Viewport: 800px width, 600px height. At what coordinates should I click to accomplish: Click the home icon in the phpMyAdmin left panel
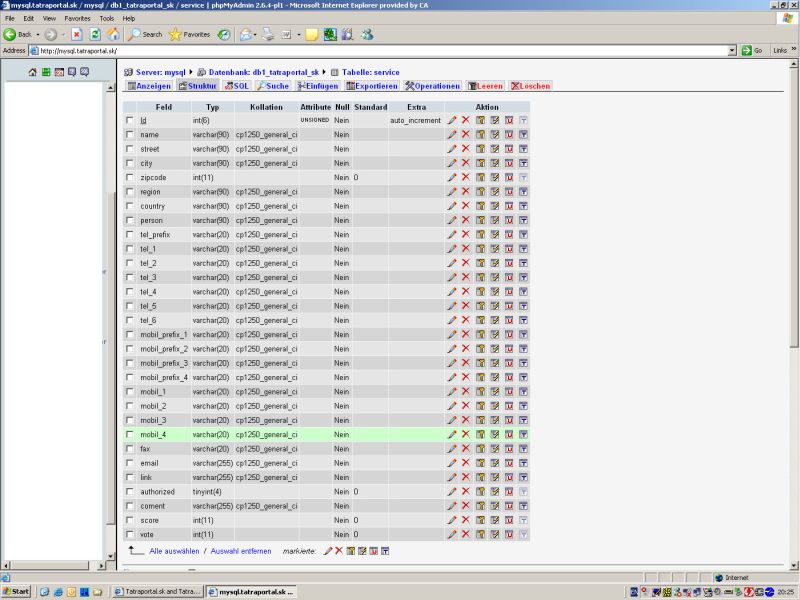[33, 72]
